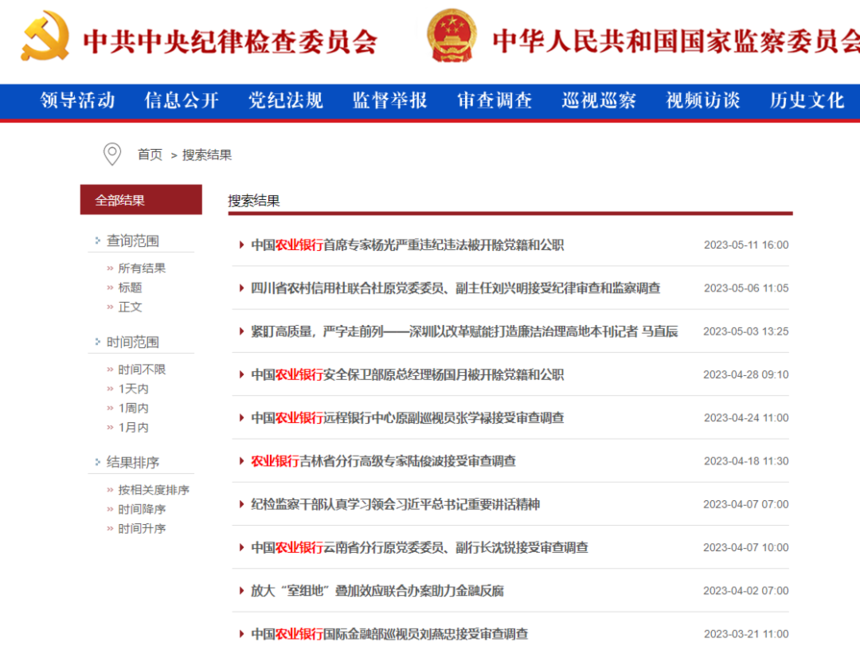Click the hammer and sickle party emblem
Image resolution: width=860 pixels, height=650 pixels.
pos(45,36)
